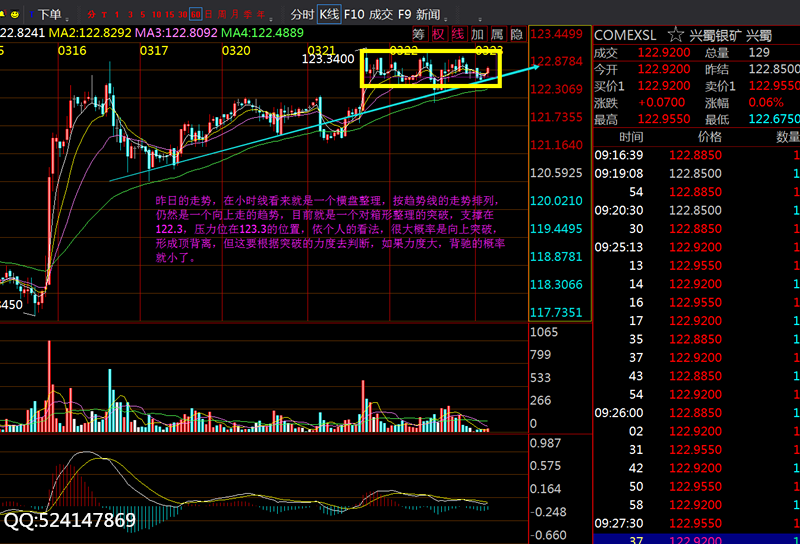
Task: Click the COMEXSL symbol name
Action: point(626,35)
